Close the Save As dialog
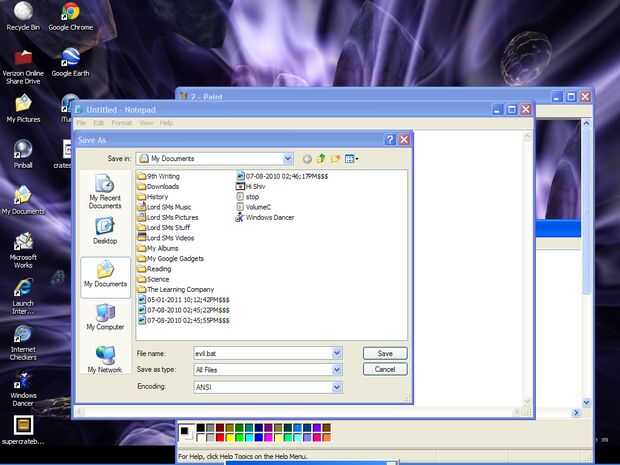 pyautogui.click(x=404, y=140)
